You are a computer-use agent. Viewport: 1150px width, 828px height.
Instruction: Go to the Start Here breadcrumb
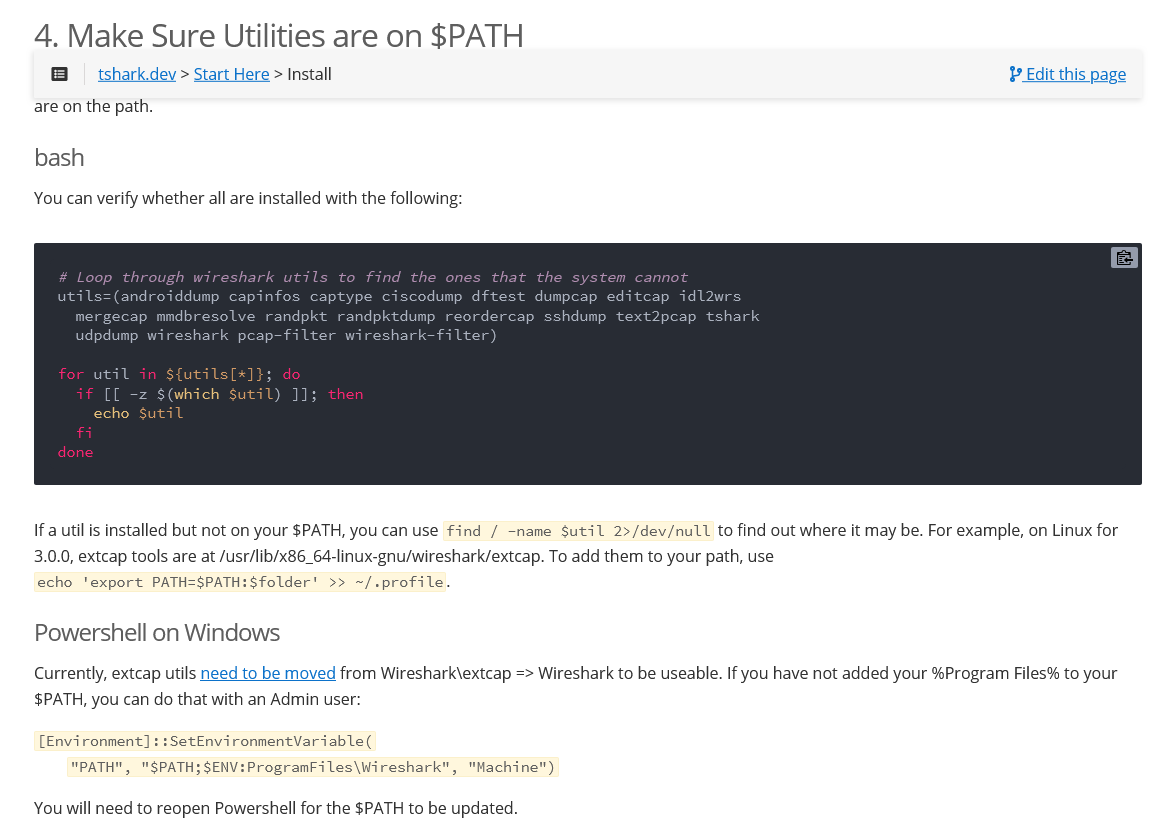[232, 74]
